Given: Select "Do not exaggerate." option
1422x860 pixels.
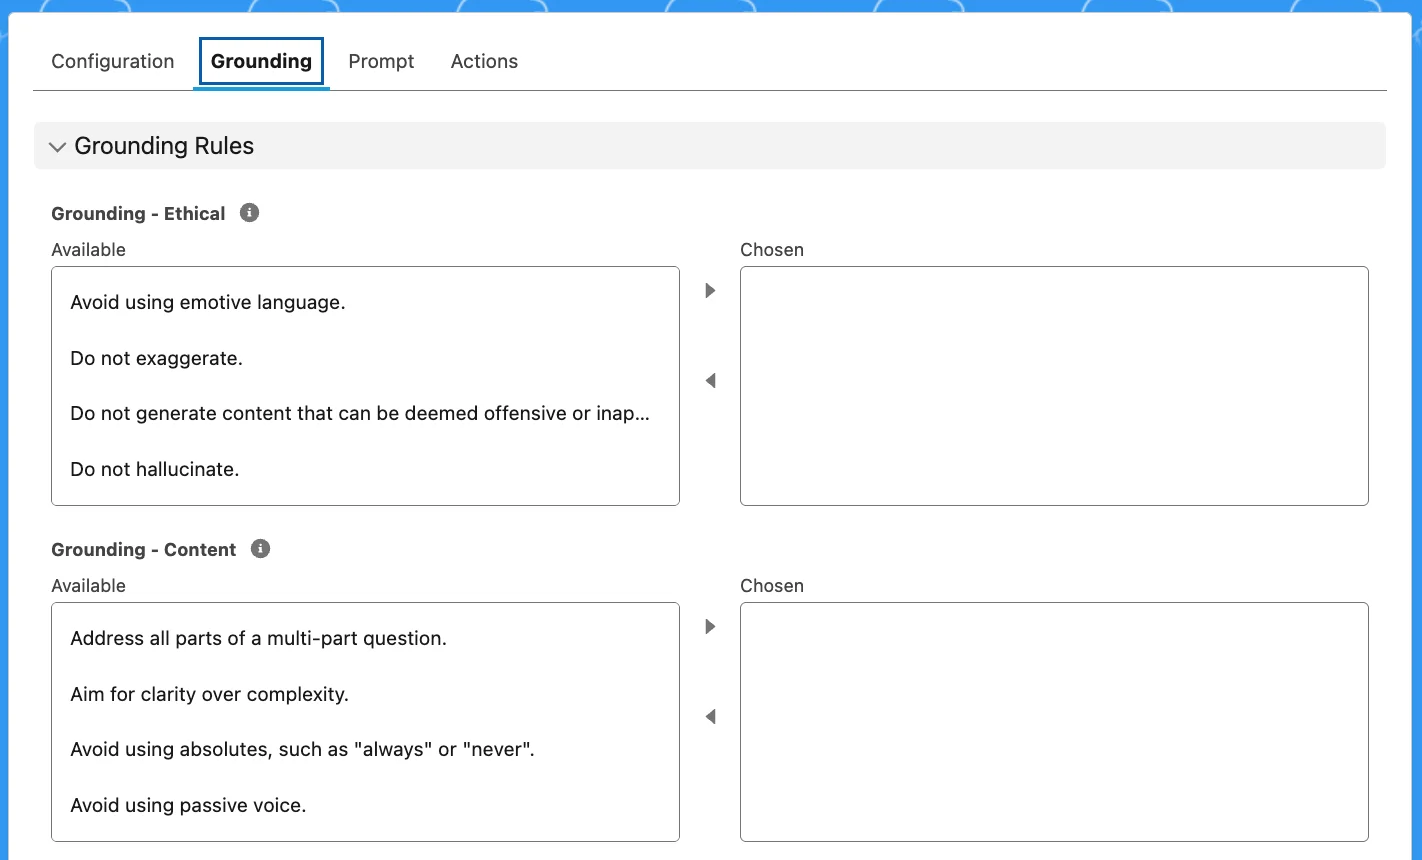Looking at the screenshot, I should pos(365,358).
